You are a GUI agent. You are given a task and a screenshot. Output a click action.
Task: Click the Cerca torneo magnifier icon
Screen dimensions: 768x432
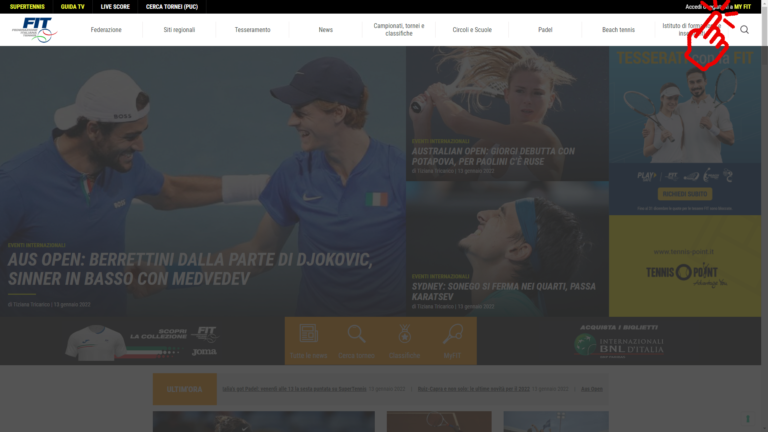tap(356, 335)
